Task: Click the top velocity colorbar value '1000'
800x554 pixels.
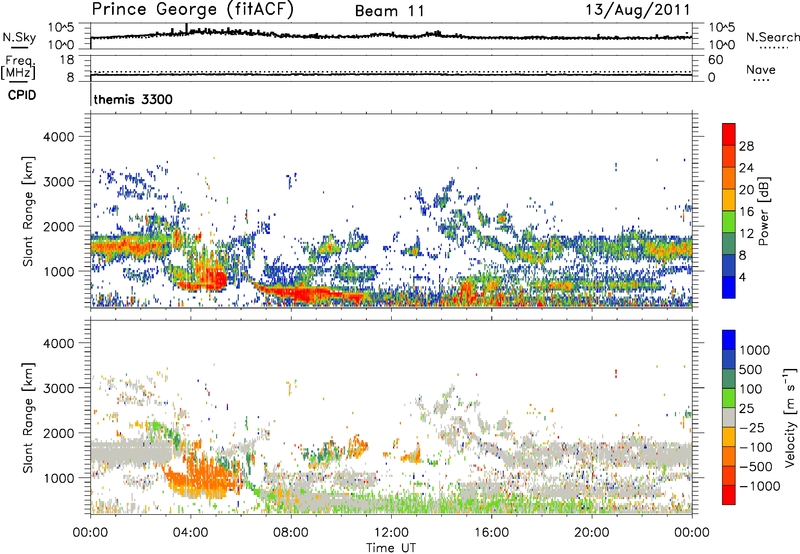Action: point(755,350)
